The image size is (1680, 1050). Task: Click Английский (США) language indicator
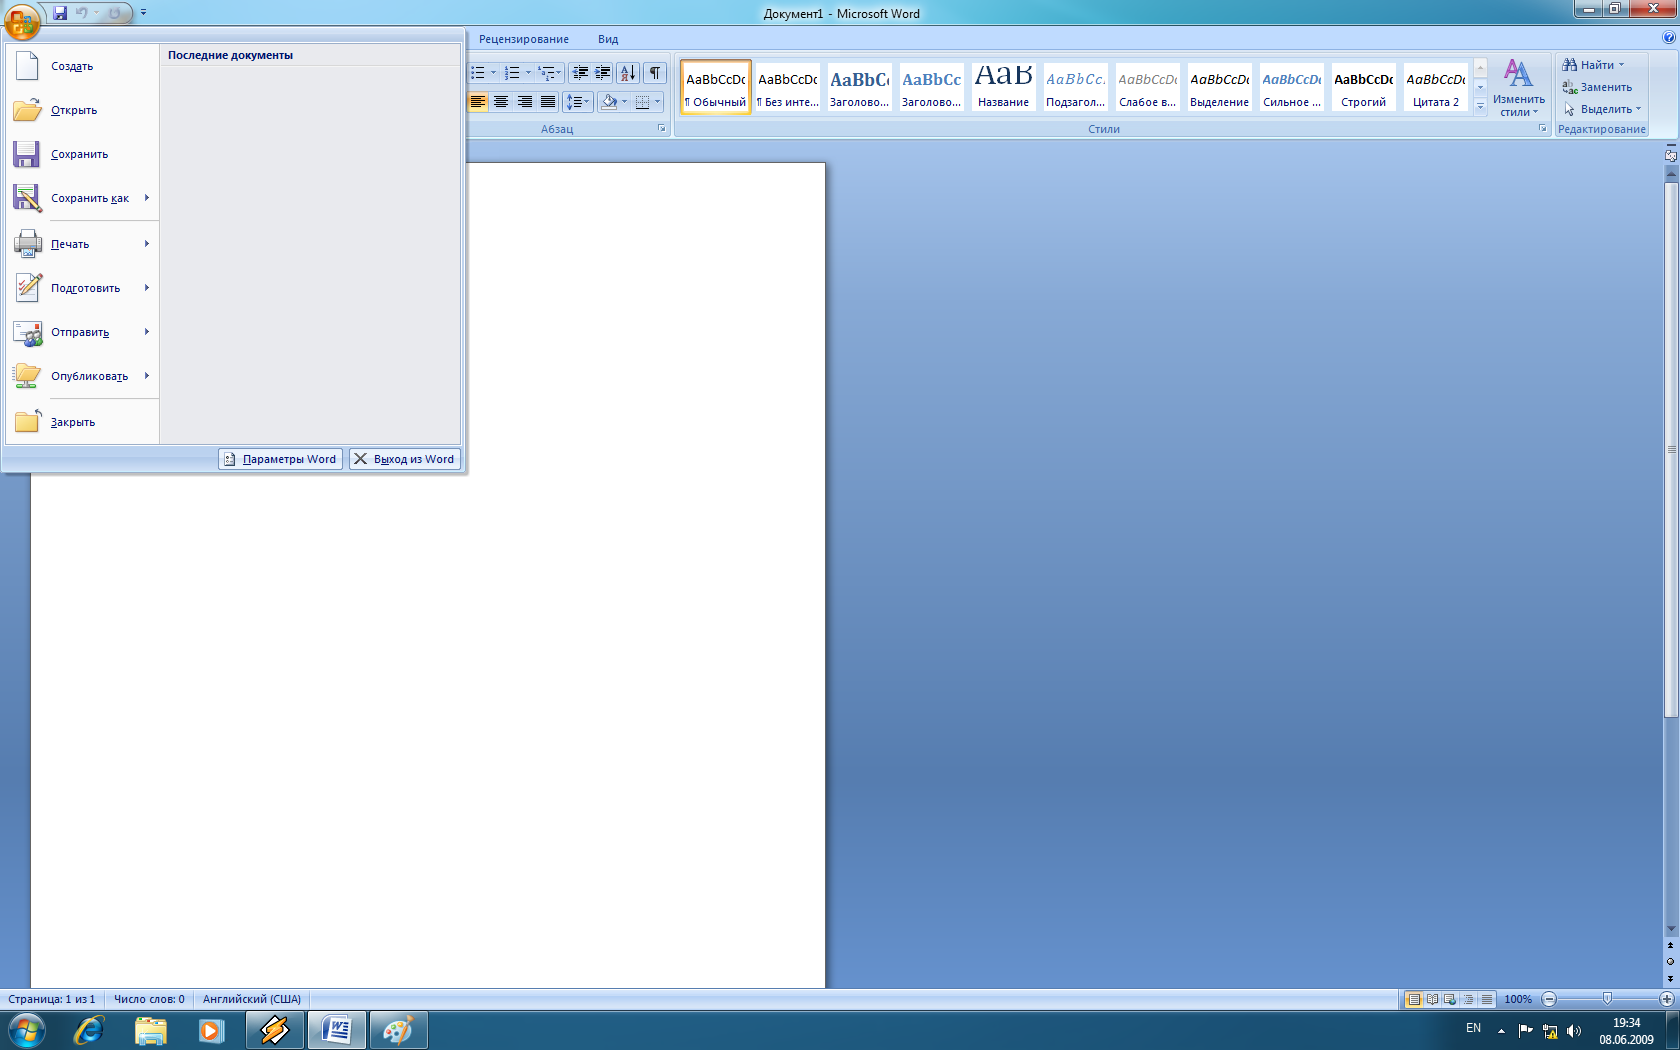click(252, 999)
